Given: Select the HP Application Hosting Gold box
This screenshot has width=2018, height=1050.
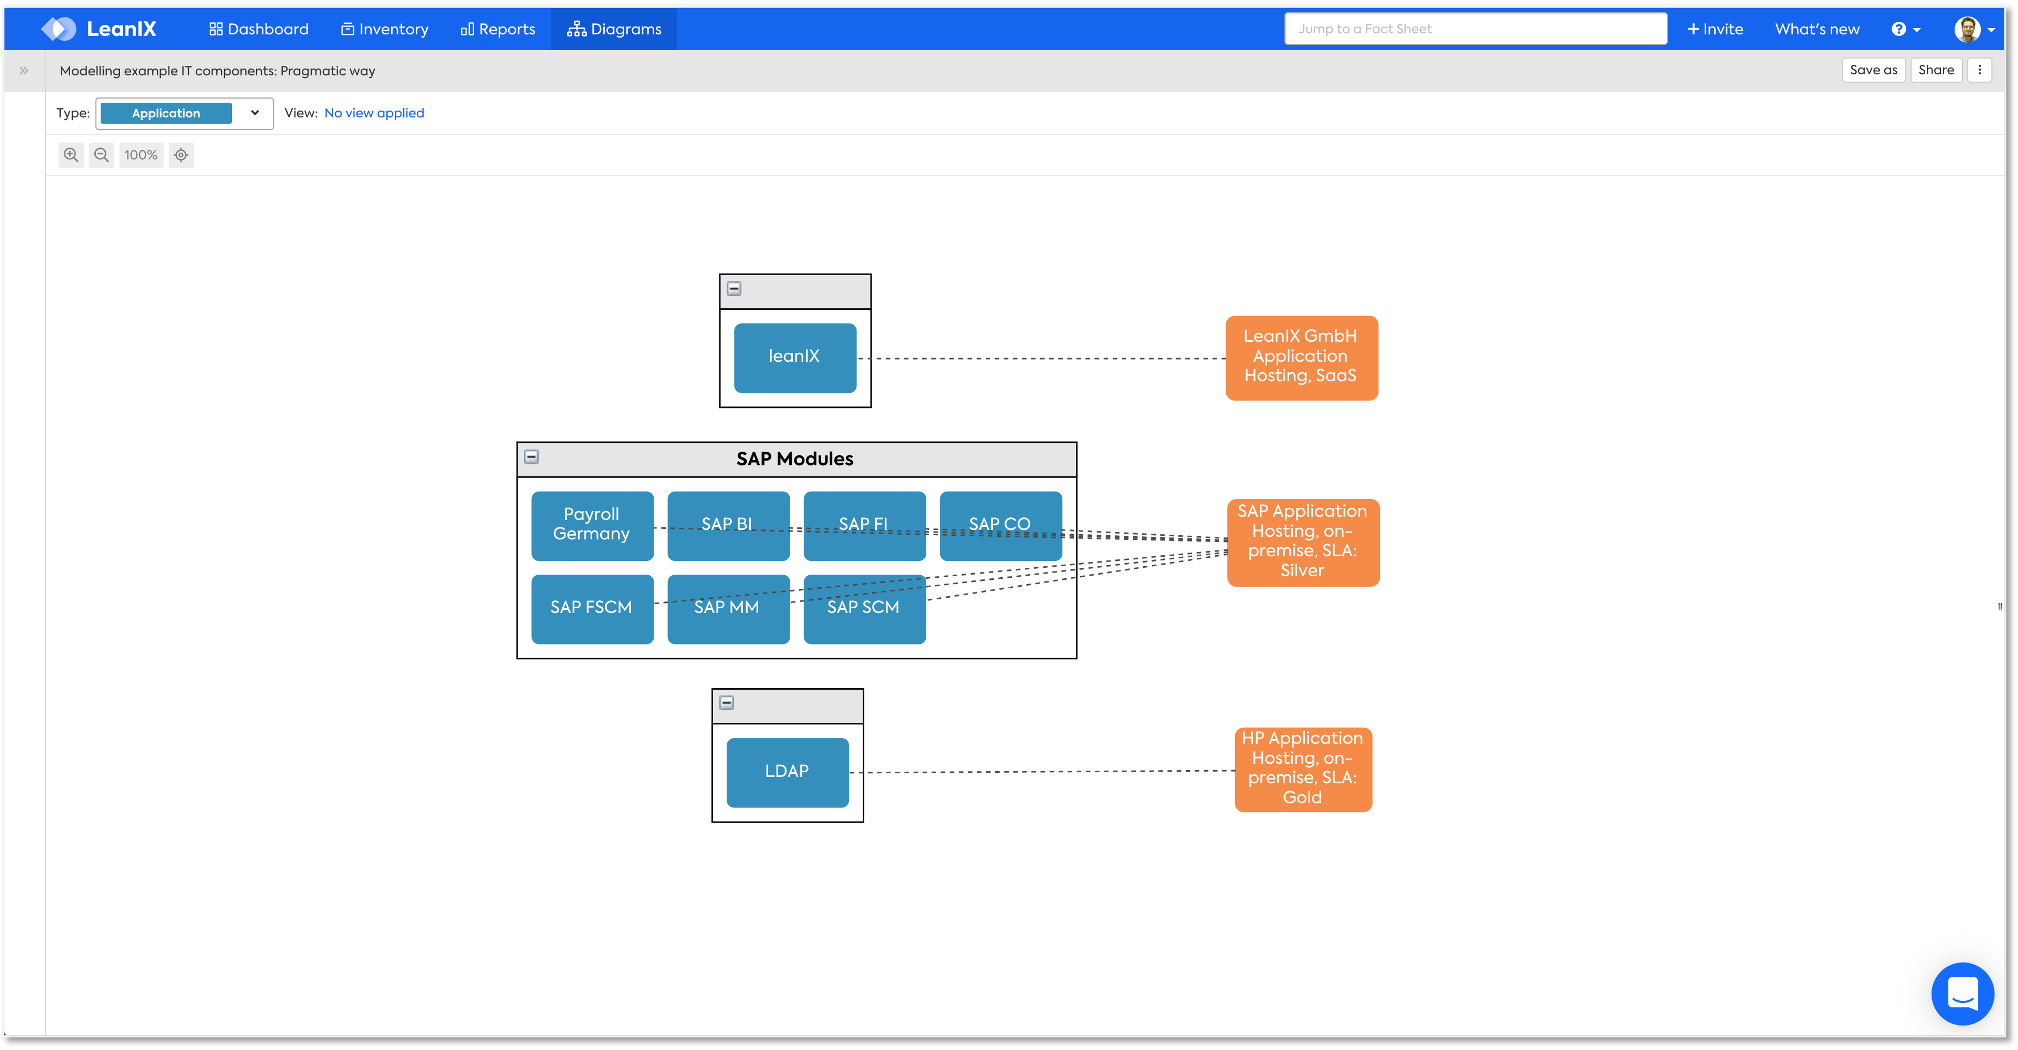Looking at the screenshot, I should point(1303,769).
